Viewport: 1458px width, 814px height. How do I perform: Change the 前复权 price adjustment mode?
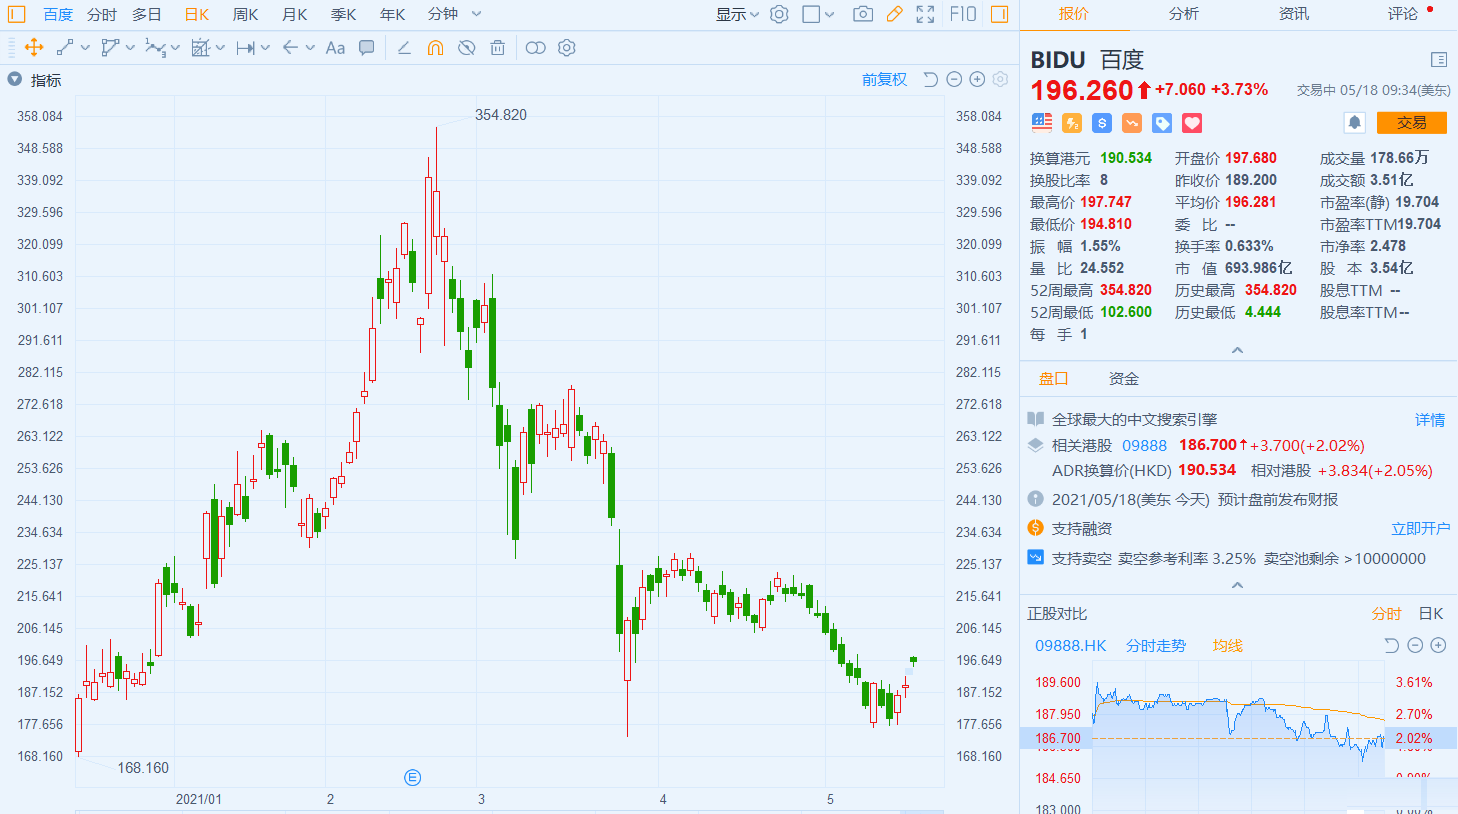(884, 79)
